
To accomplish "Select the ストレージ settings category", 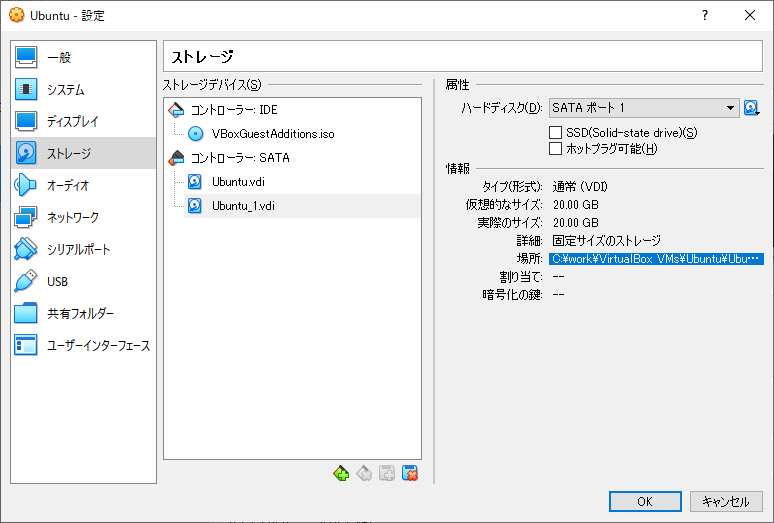I will tap(83, 153).
